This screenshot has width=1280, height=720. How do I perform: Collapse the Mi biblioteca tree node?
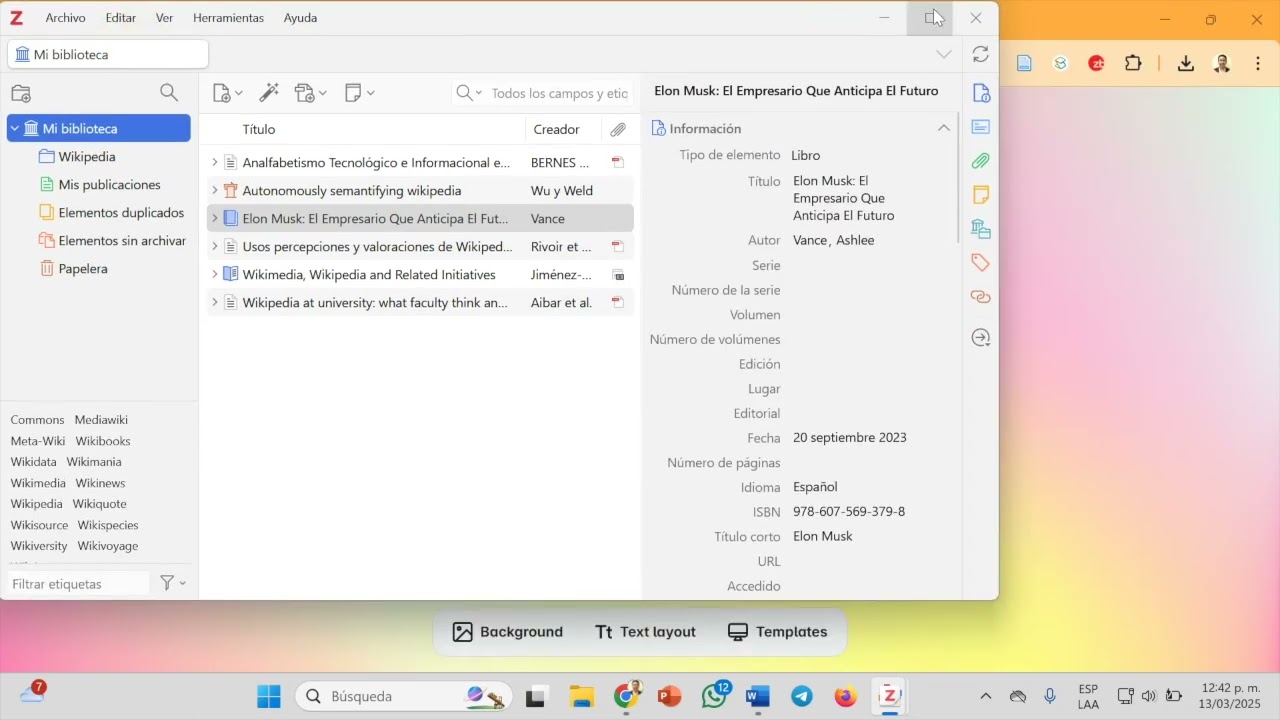pos(15,129)
